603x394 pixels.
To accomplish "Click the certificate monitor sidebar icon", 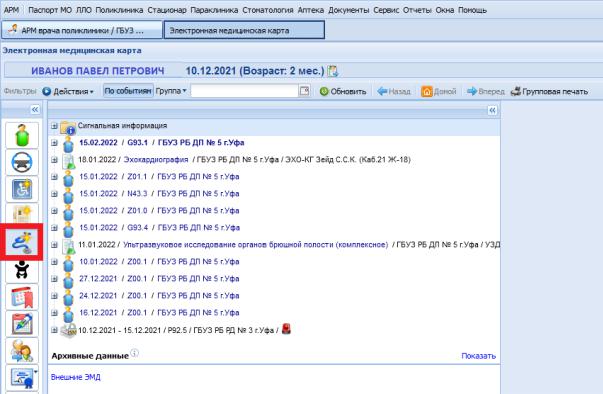I will 22,377.
